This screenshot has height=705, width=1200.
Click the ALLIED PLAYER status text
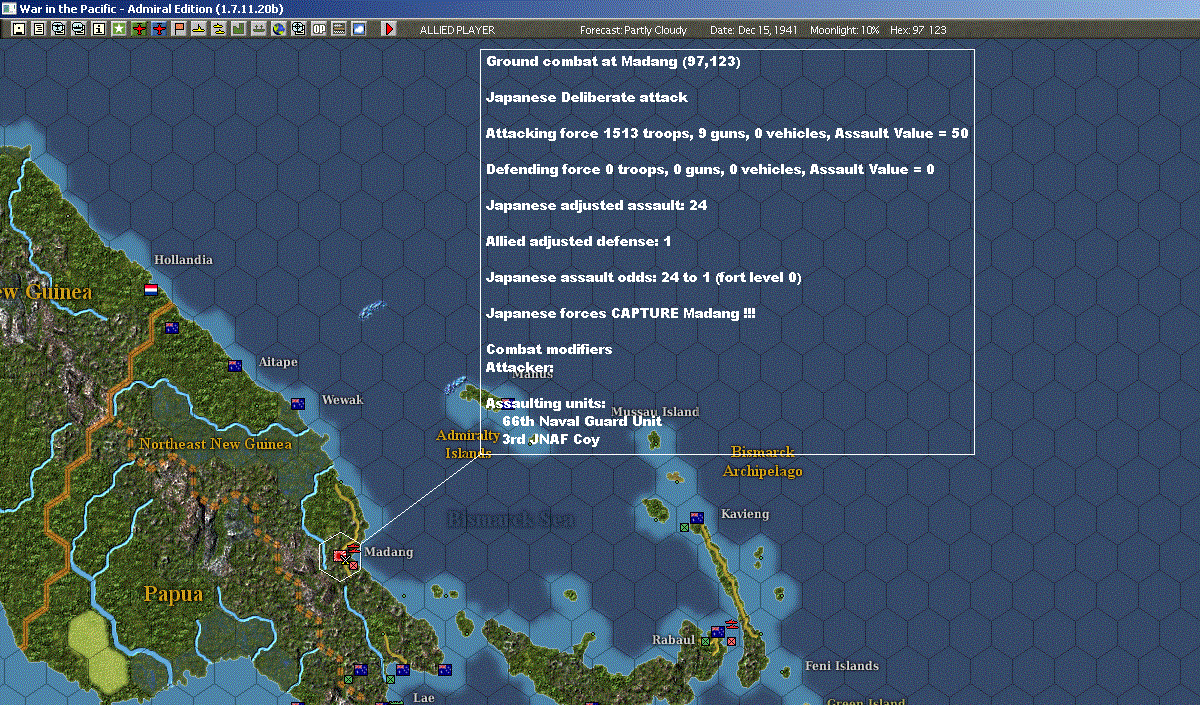click(457, 30)
